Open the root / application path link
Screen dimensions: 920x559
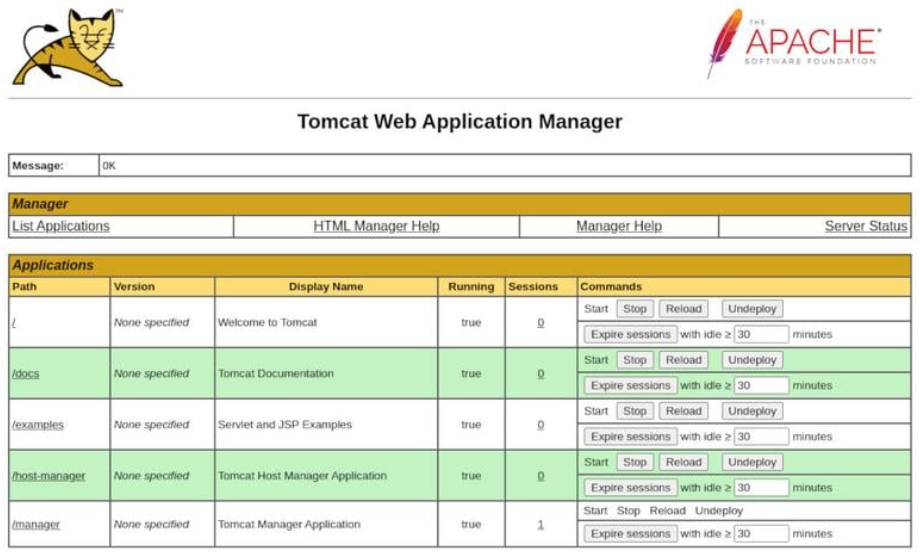pyautogui.click(x=13, y=323)
